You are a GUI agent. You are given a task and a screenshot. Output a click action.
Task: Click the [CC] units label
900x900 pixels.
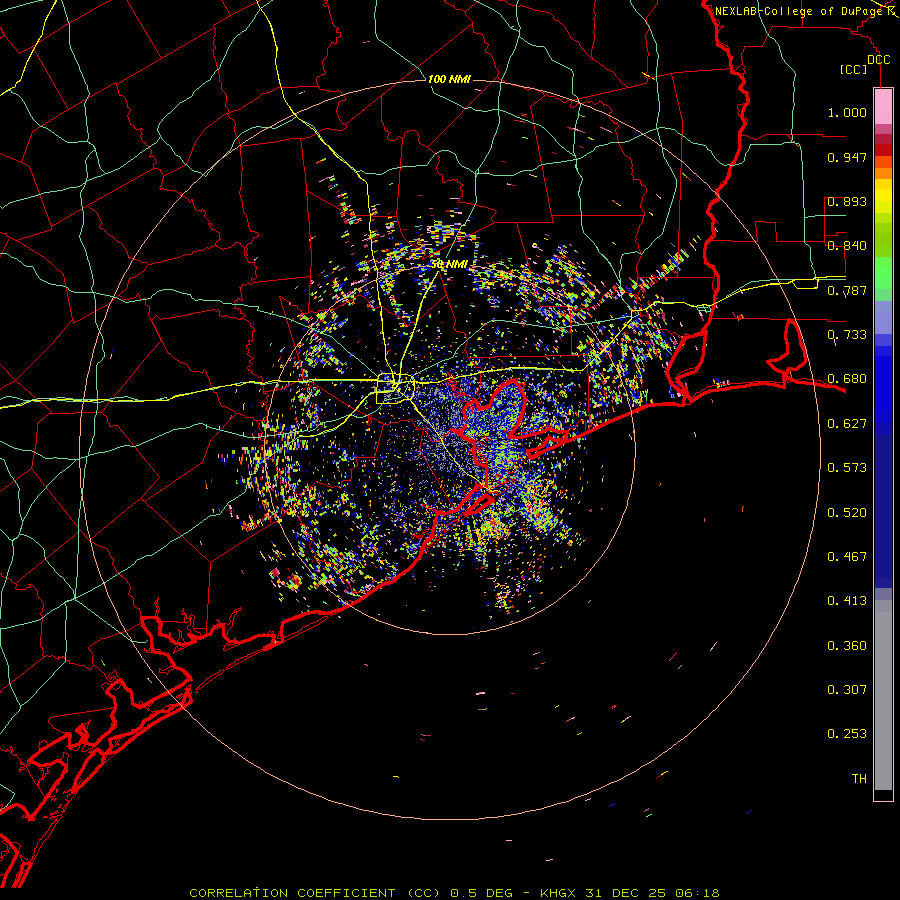coord(854,69)
